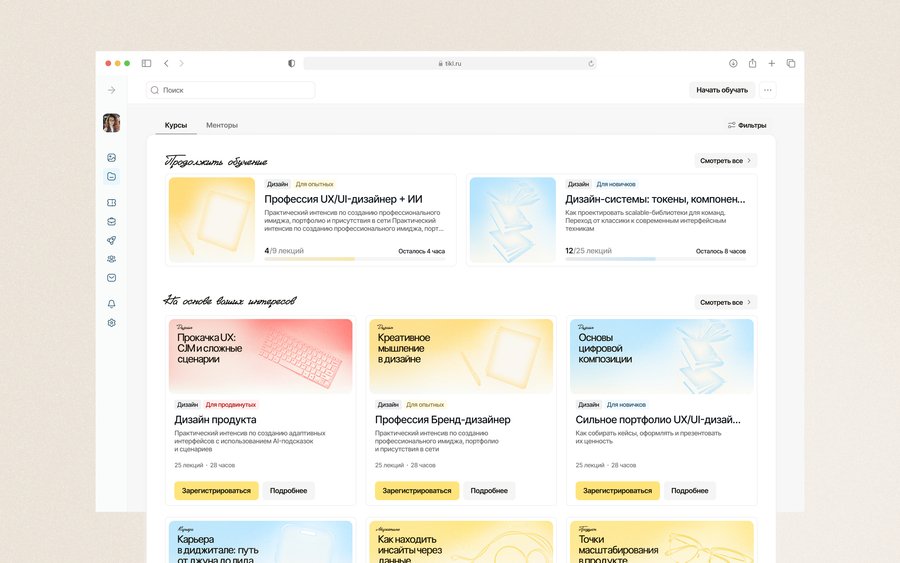Open a new tab with plus icon
This screenshot has width=900, height=563.
771,63
